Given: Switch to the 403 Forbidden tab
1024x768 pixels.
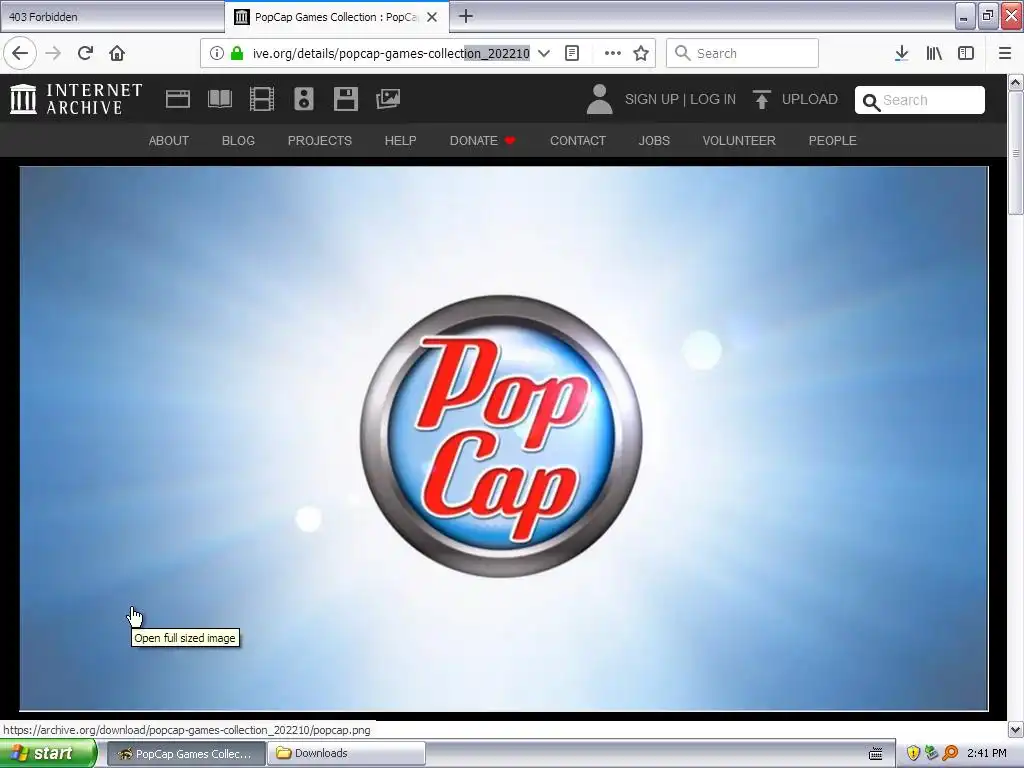Looking at the screenshot, I should tap(112, 17).
